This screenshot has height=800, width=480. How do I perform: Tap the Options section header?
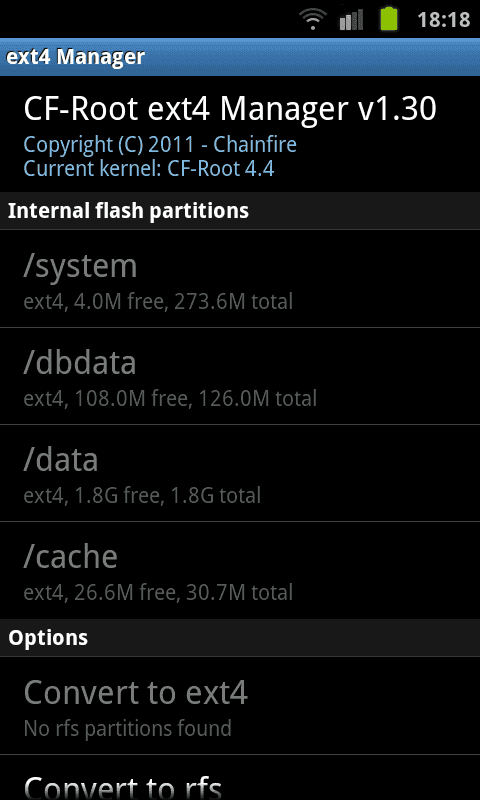tap(240, 638)
